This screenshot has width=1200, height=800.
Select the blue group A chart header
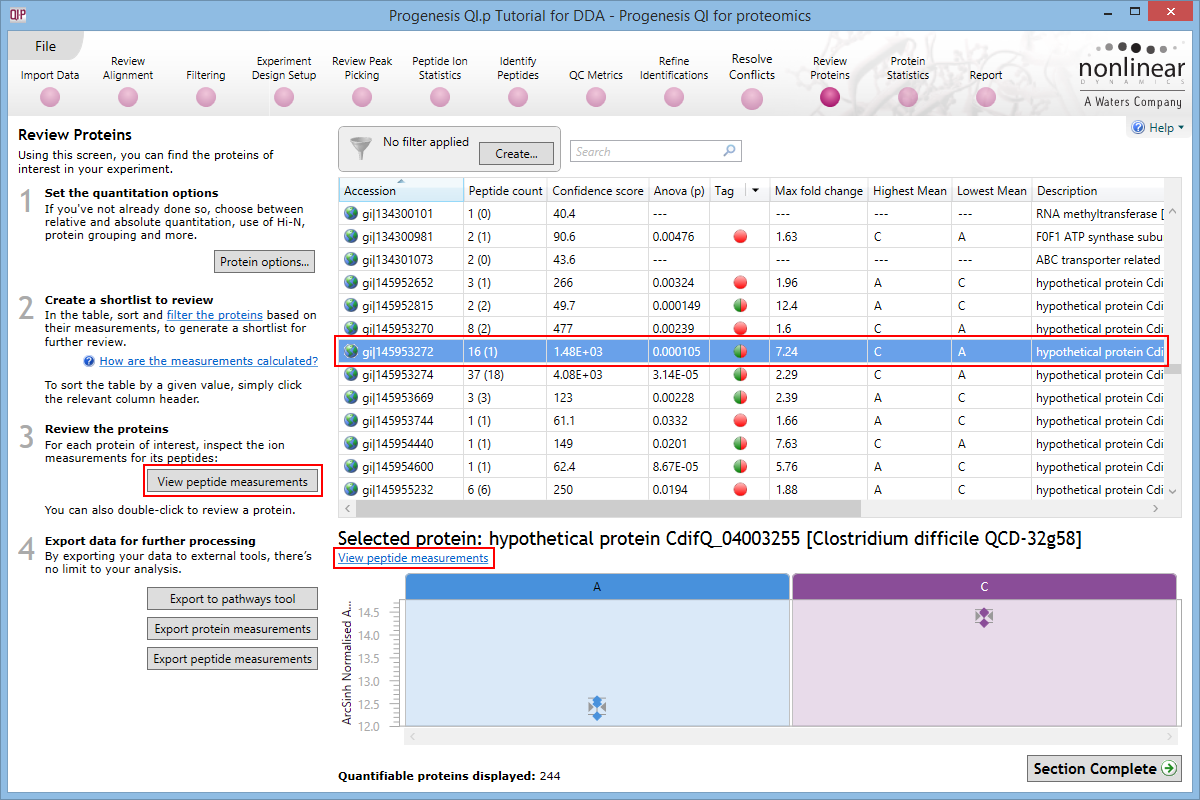click(x=597, y=587)
